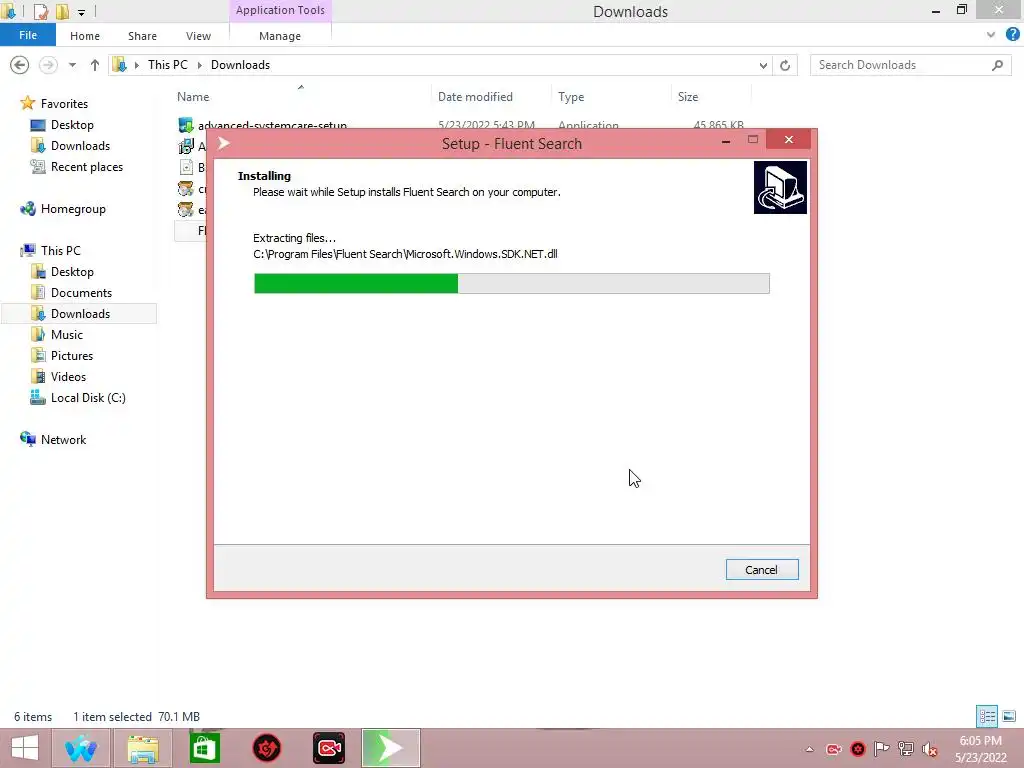Image resolution: width=1024 pixels, height=768 pixels.
Task: Click the network tray icon
Action: coord(905,749)
